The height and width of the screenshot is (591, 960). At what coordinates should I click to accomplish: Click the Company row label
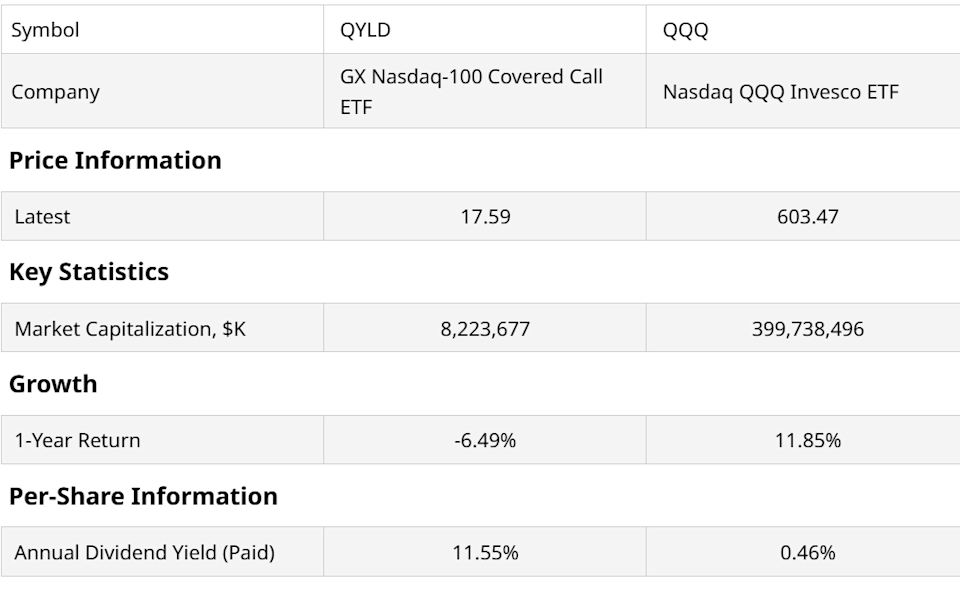(55, 92)
